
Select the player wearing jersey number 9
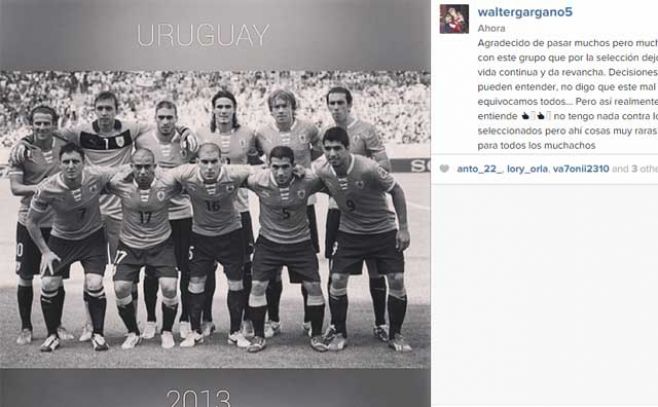[364, 238]
